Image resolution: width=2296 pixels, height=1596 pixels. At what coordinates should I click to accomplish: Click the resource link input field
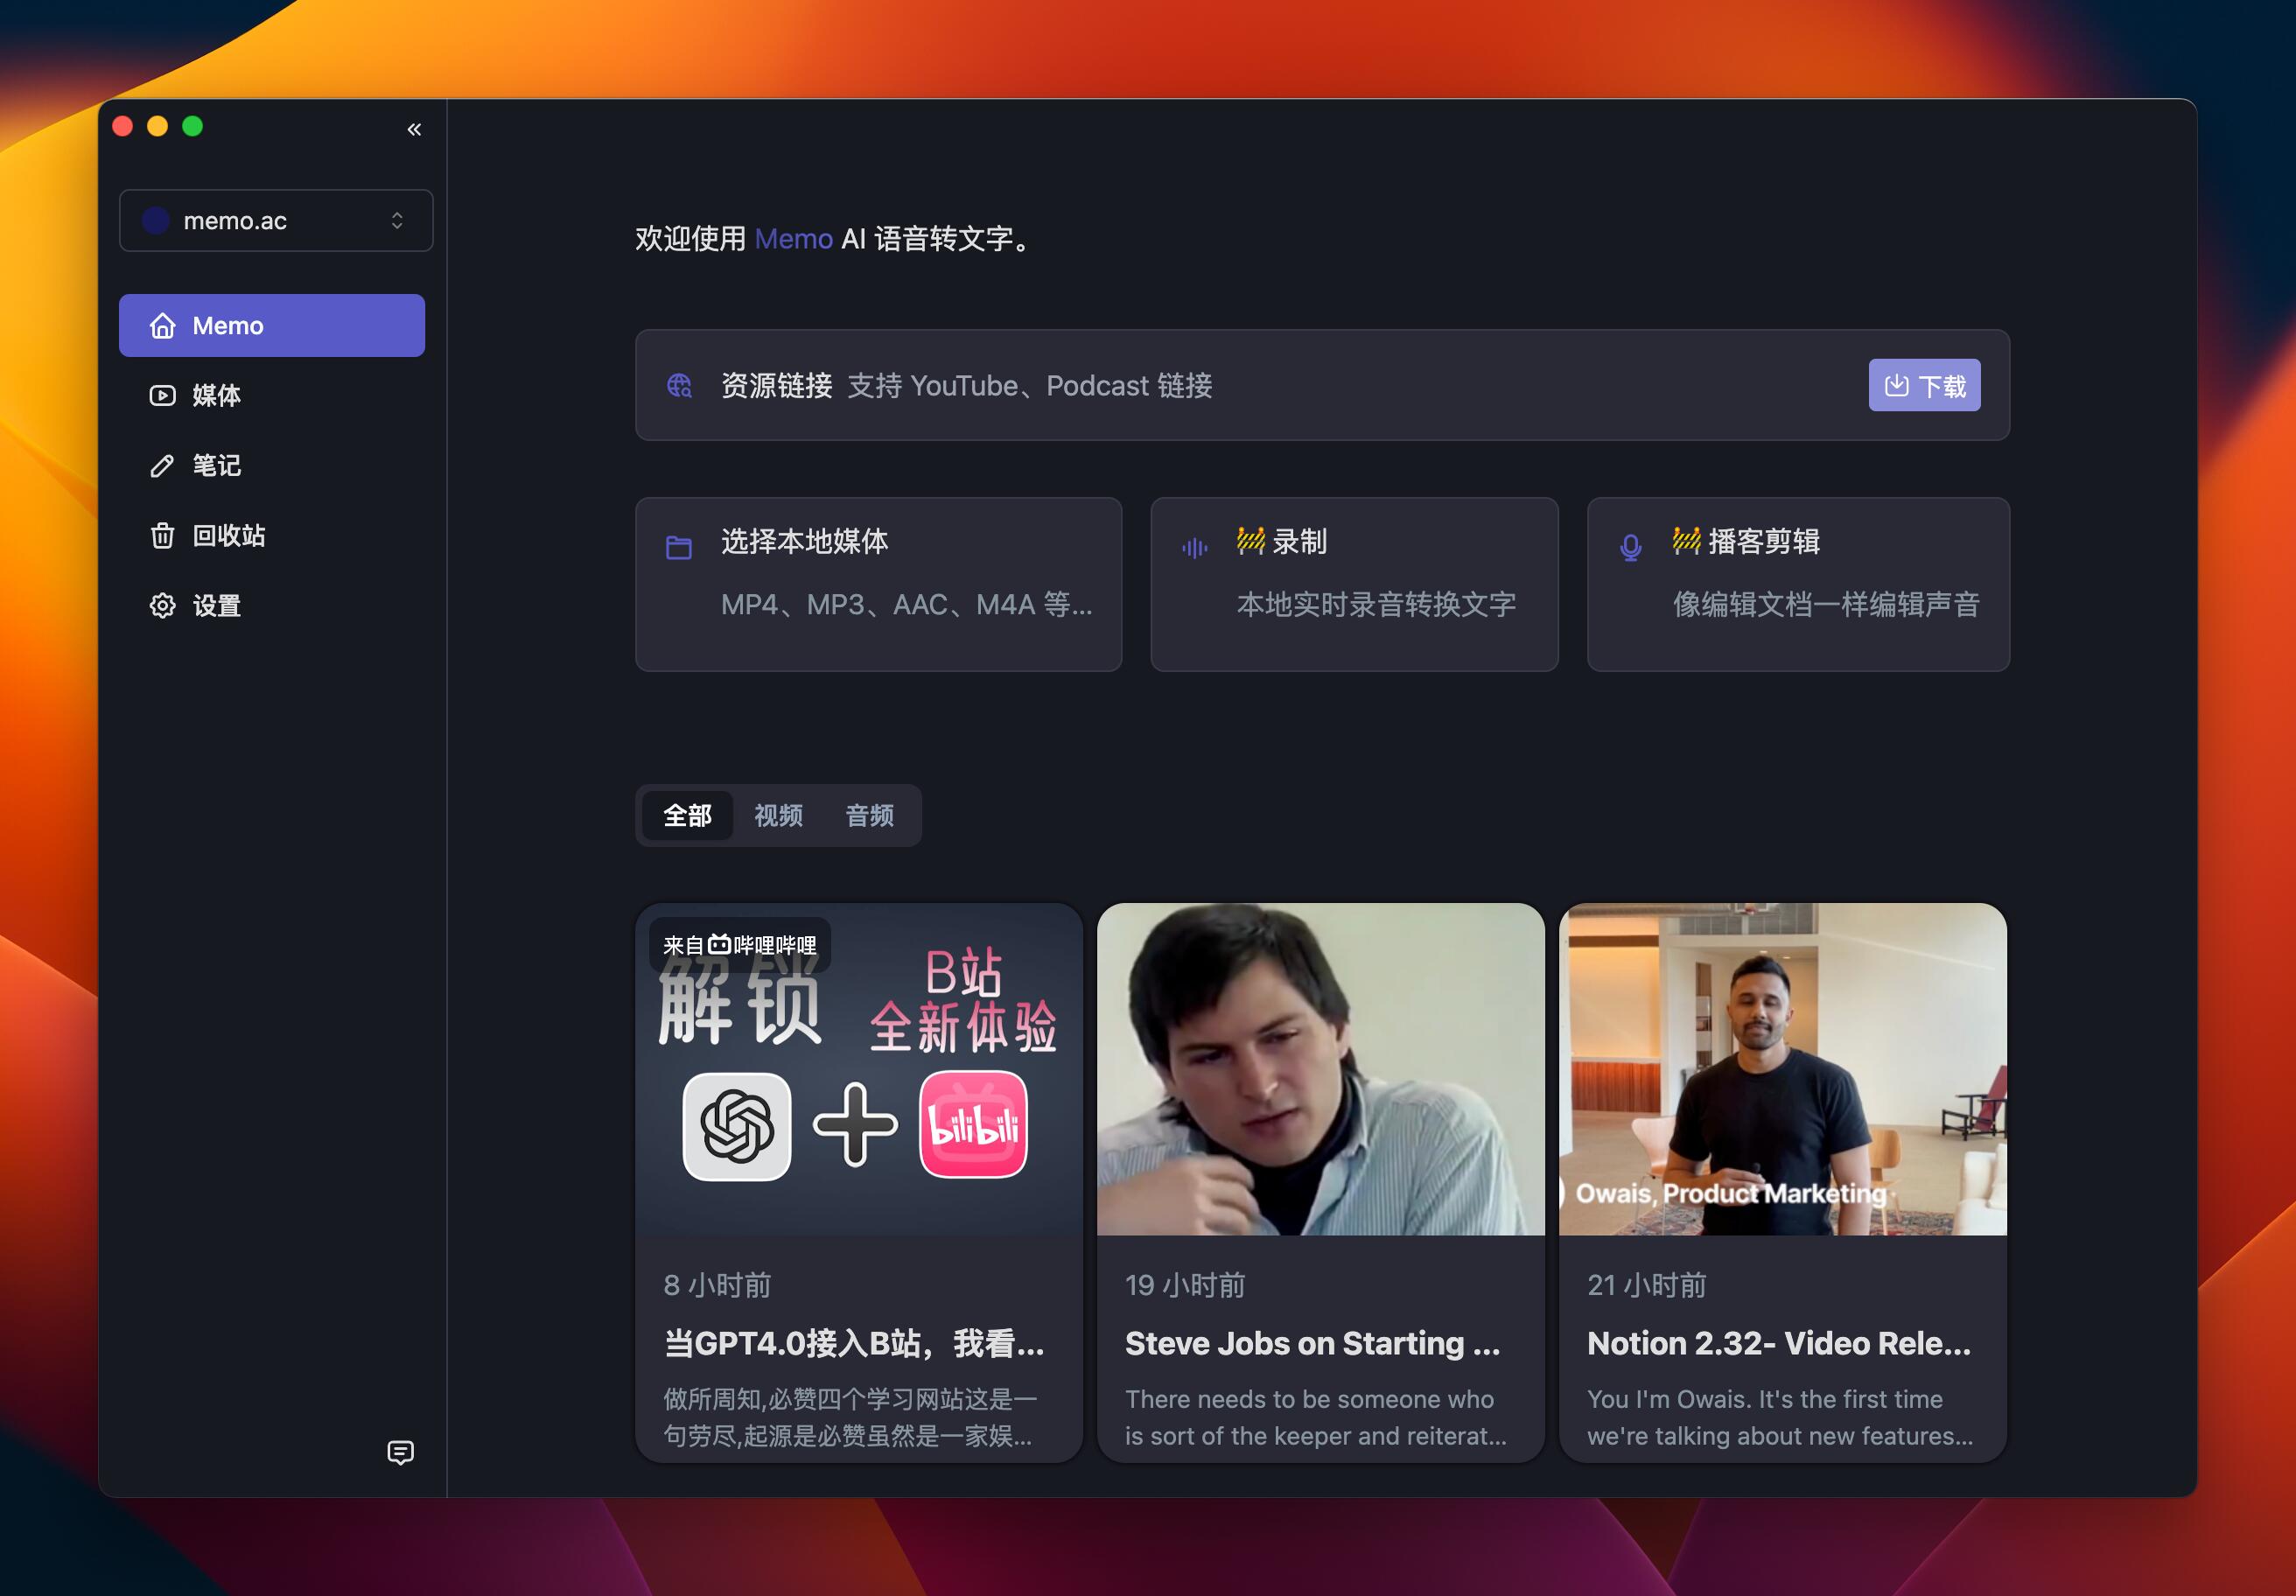pos(1300,385)
